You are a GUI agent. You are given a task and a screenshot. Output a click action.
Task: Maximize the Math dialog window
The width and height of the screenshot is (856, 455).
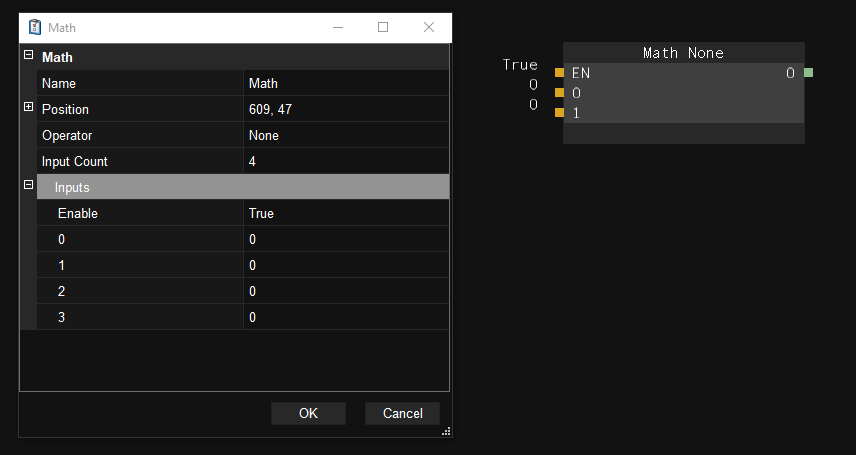coord(382,27)
